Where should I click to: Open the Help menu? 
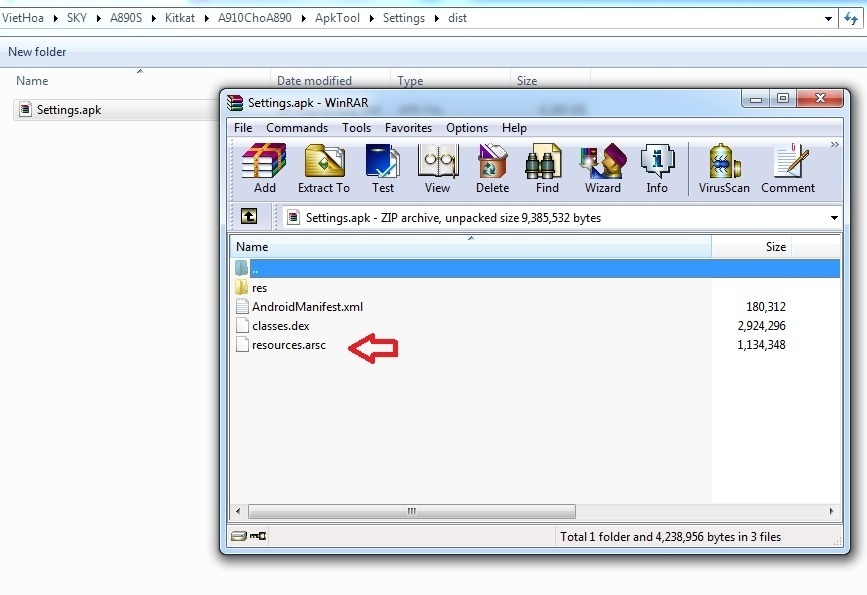point(514,128)
